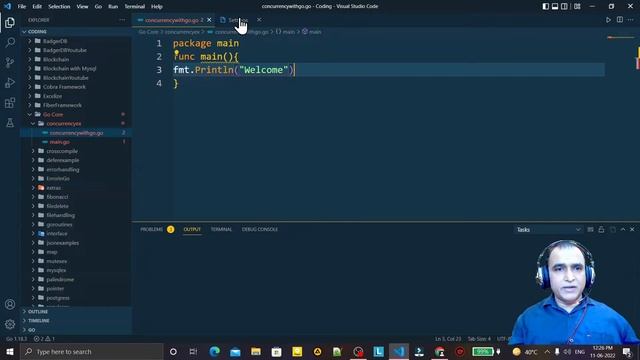Image resolution: width=640 pixels, height=360 pixels.
Task: Toggle Primary Side Bar layout icon
Action: (546, 6)
